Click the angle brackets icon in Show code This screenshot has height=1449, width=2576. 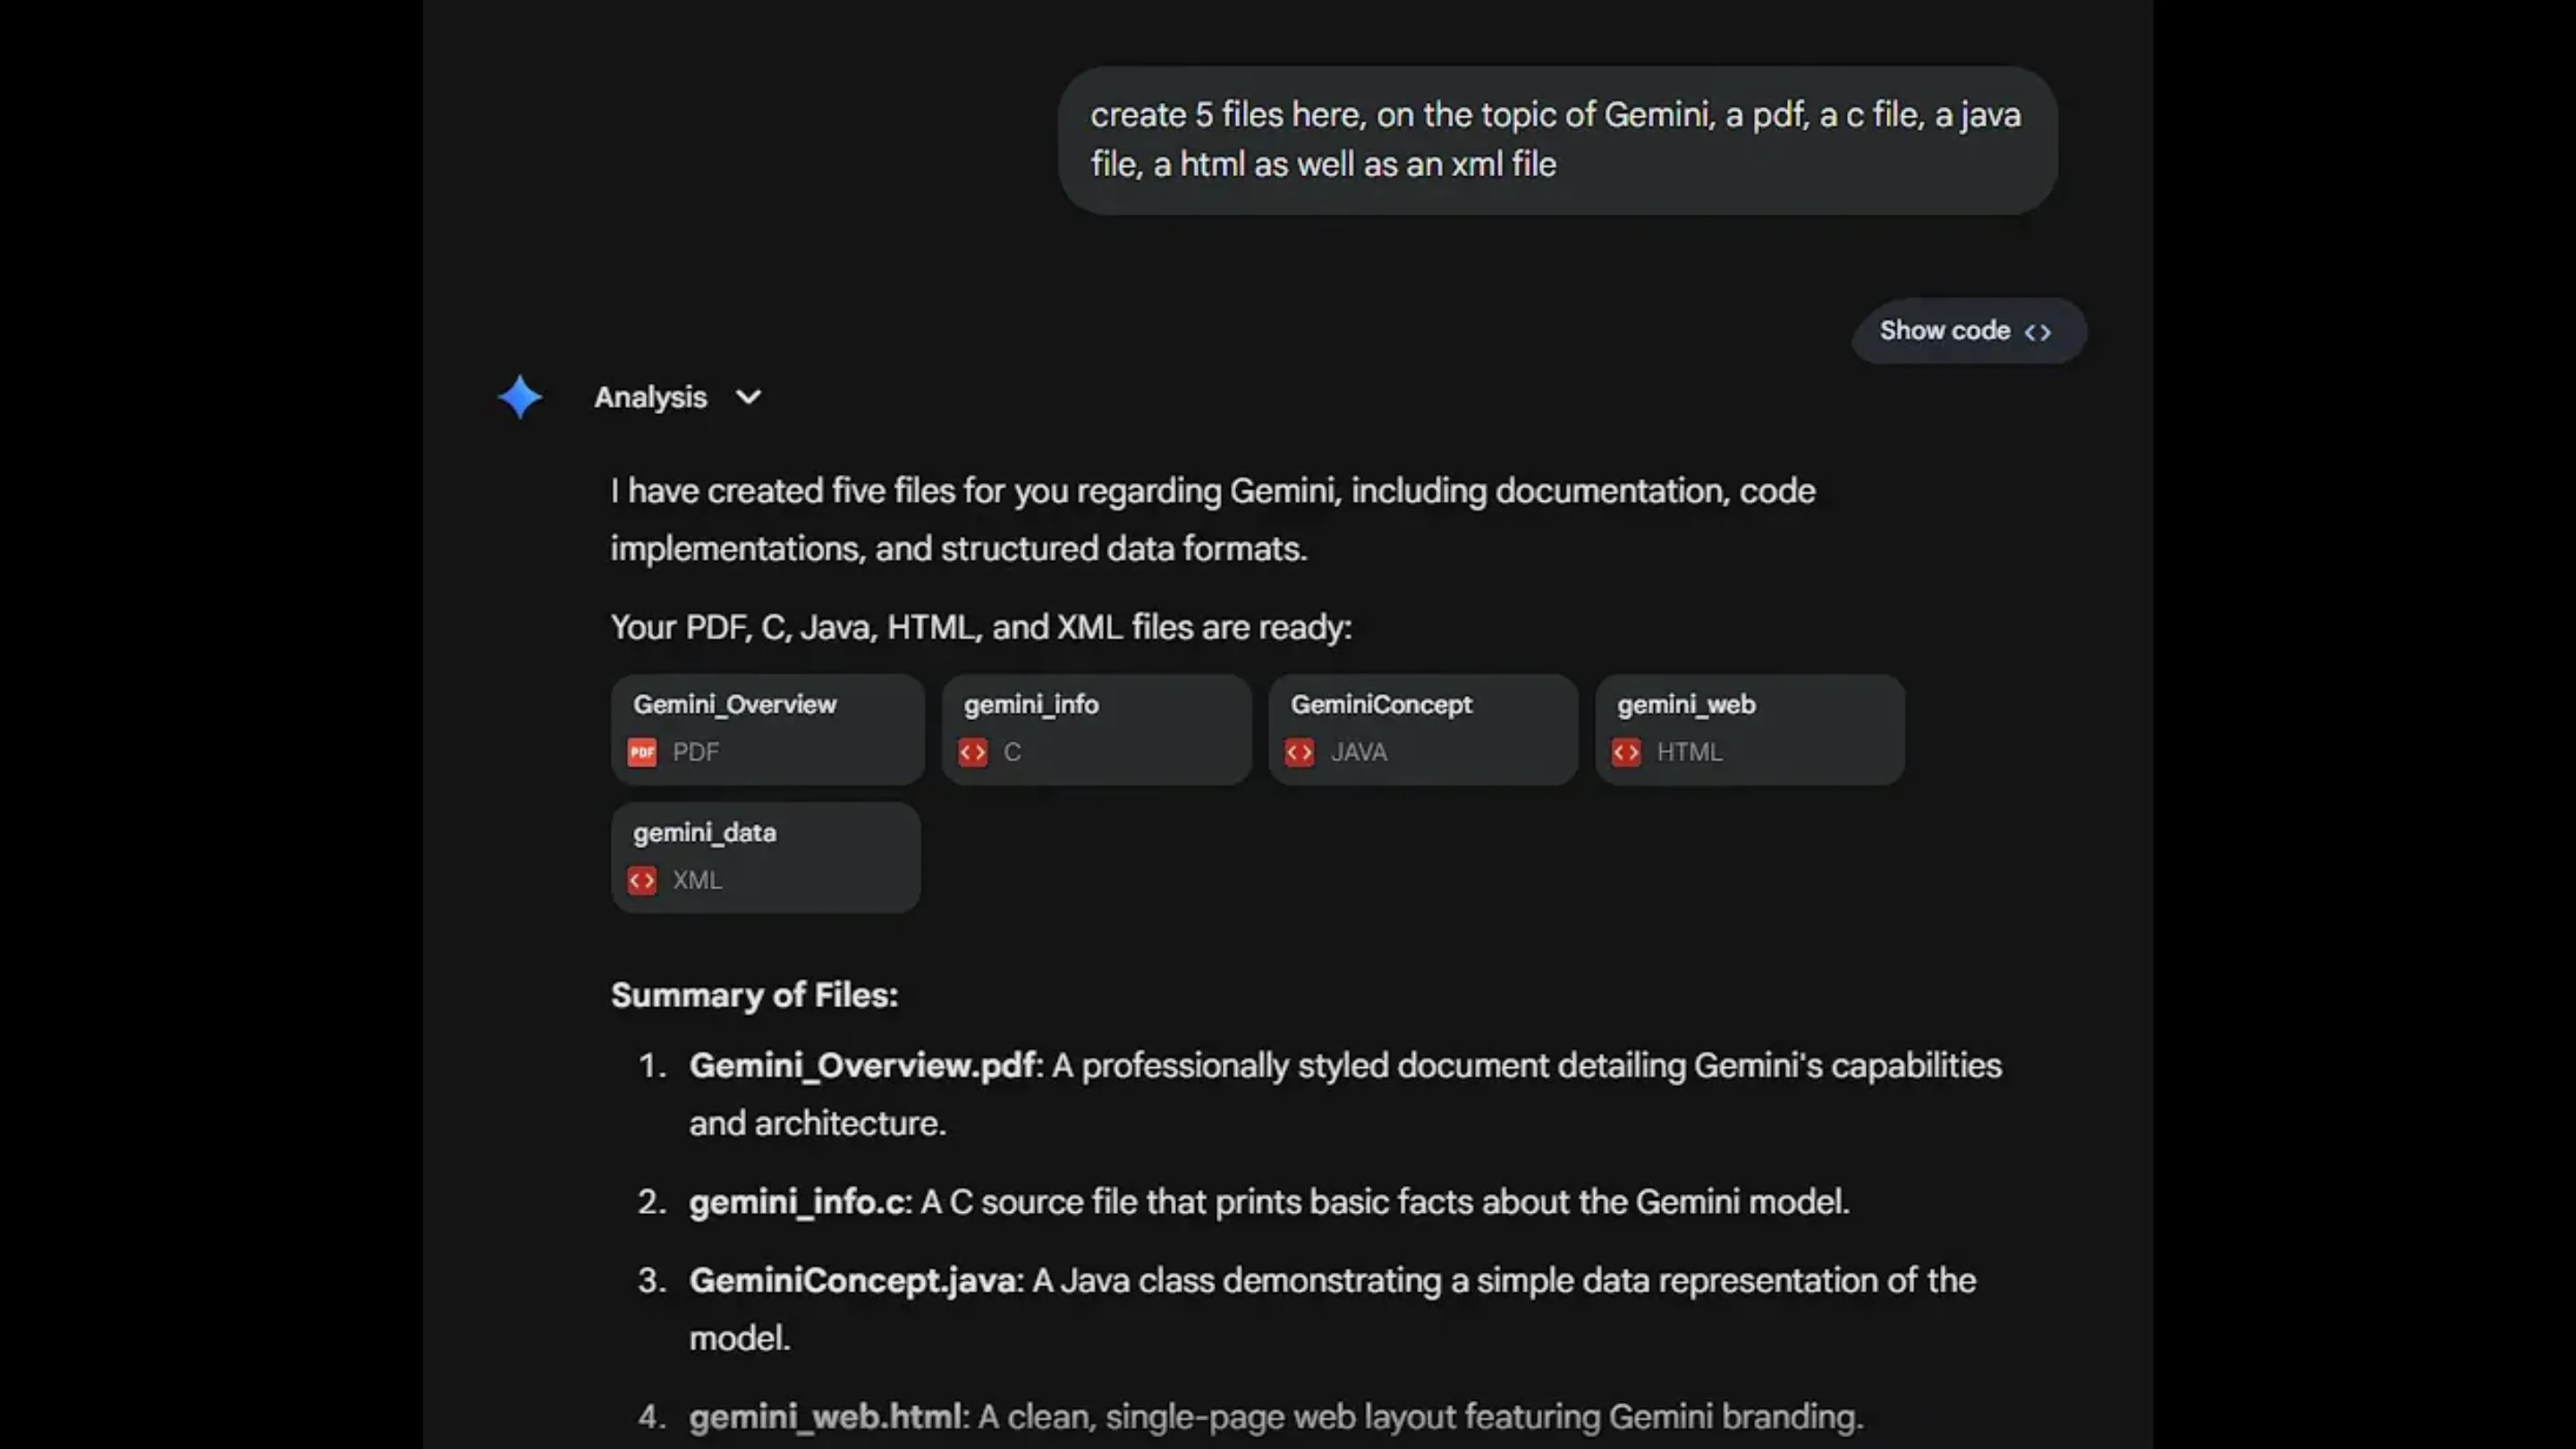click(2037, 331)
